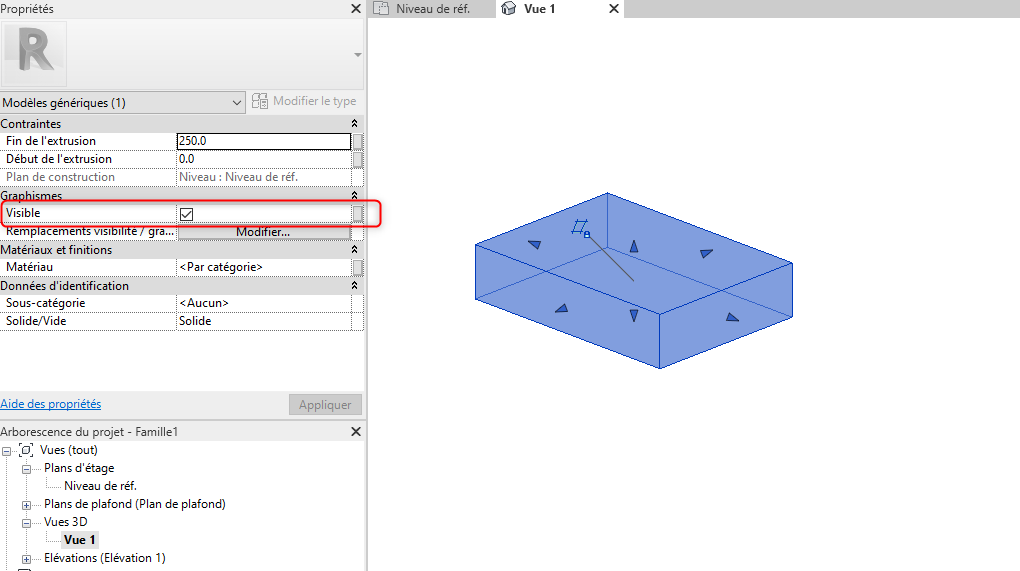
Task: Select Niveau de réf. in project browser
Action: [100, 486]
